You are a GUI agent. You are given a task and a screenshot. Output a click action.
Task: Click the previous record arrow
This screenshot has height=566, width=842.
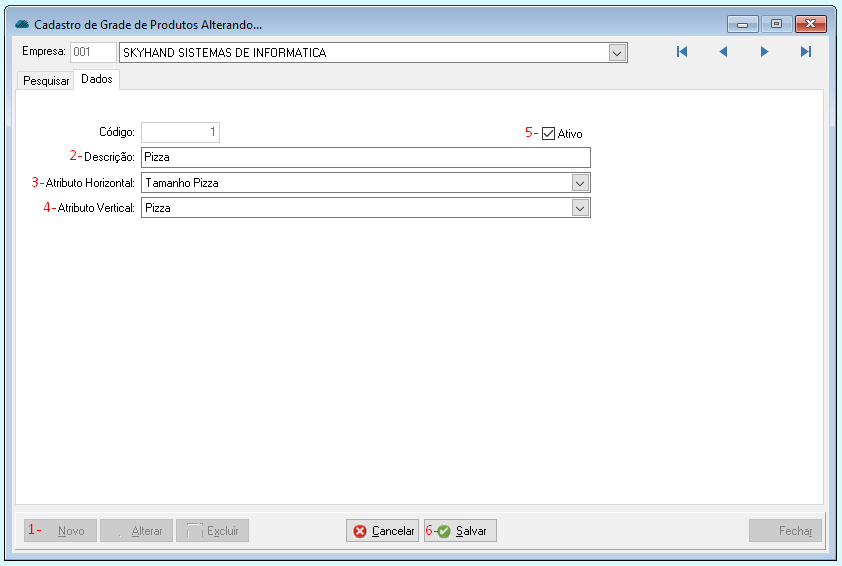723,52
